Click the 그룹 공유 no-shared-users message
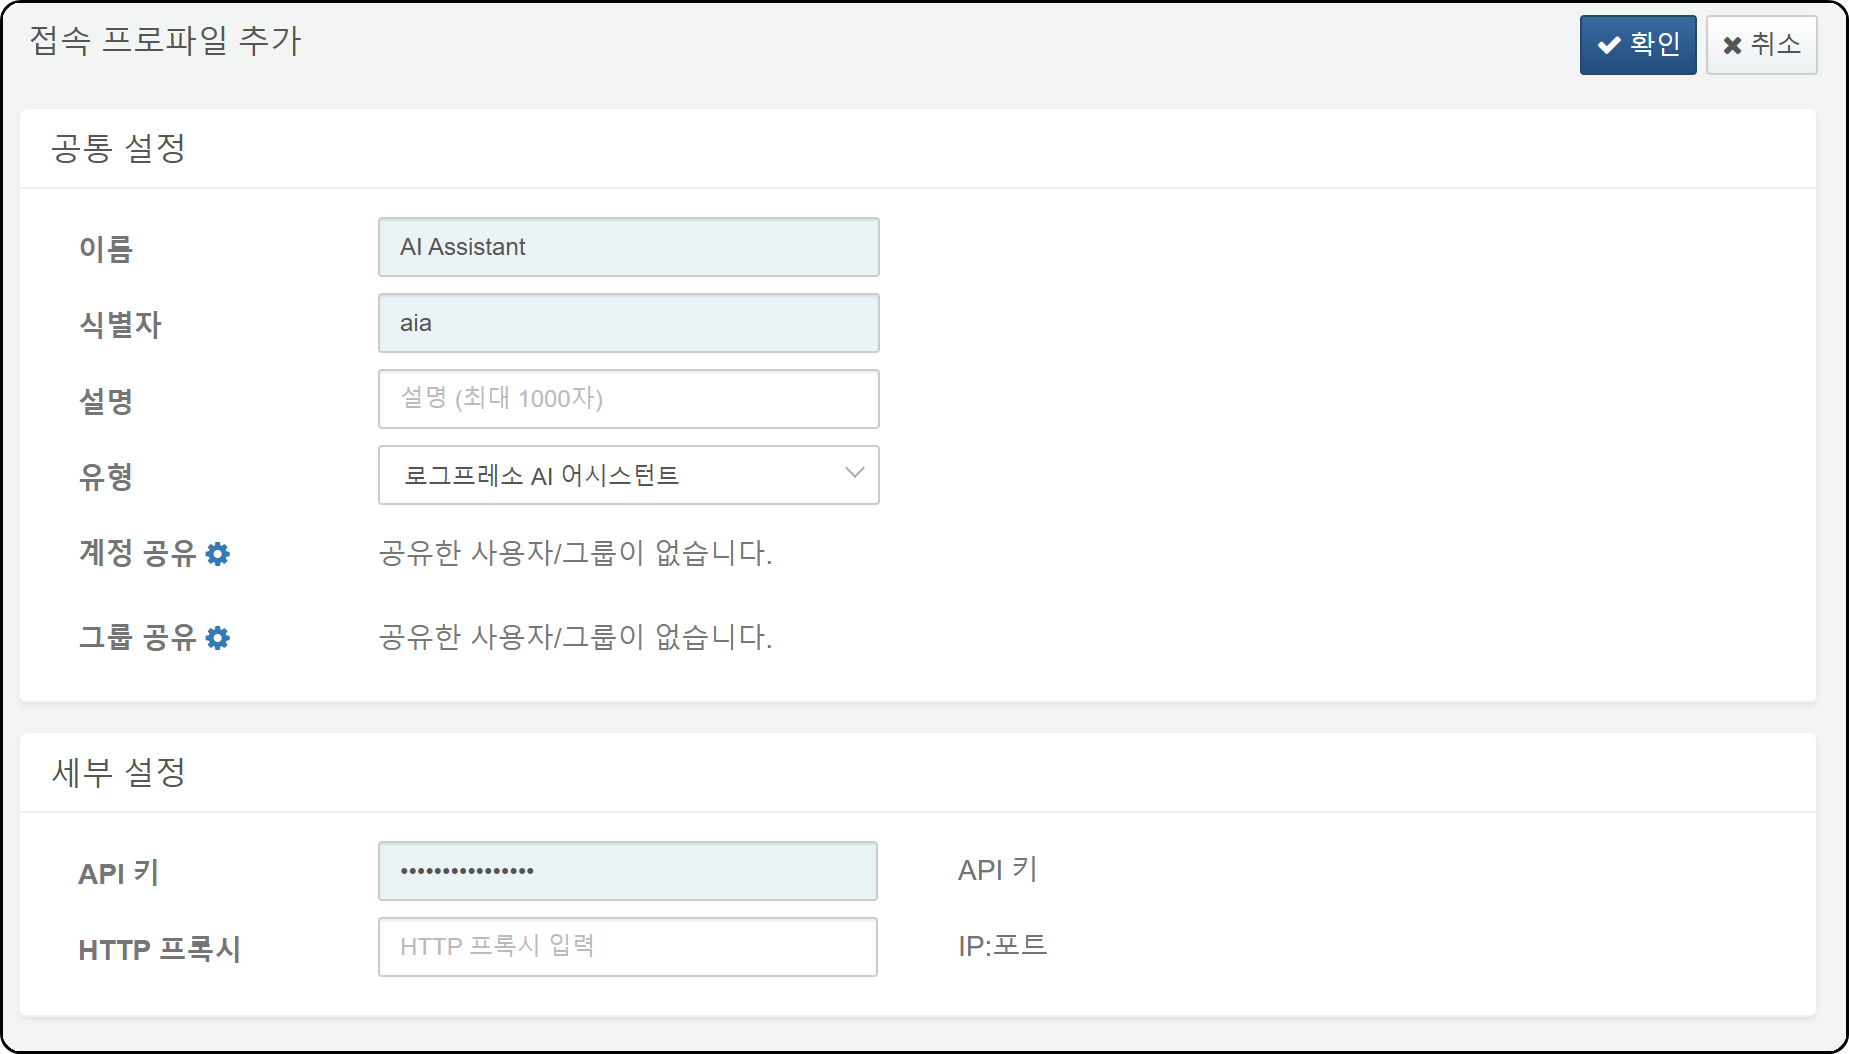This screenshot has width=1849, height=1054. (x=575, y=637)
